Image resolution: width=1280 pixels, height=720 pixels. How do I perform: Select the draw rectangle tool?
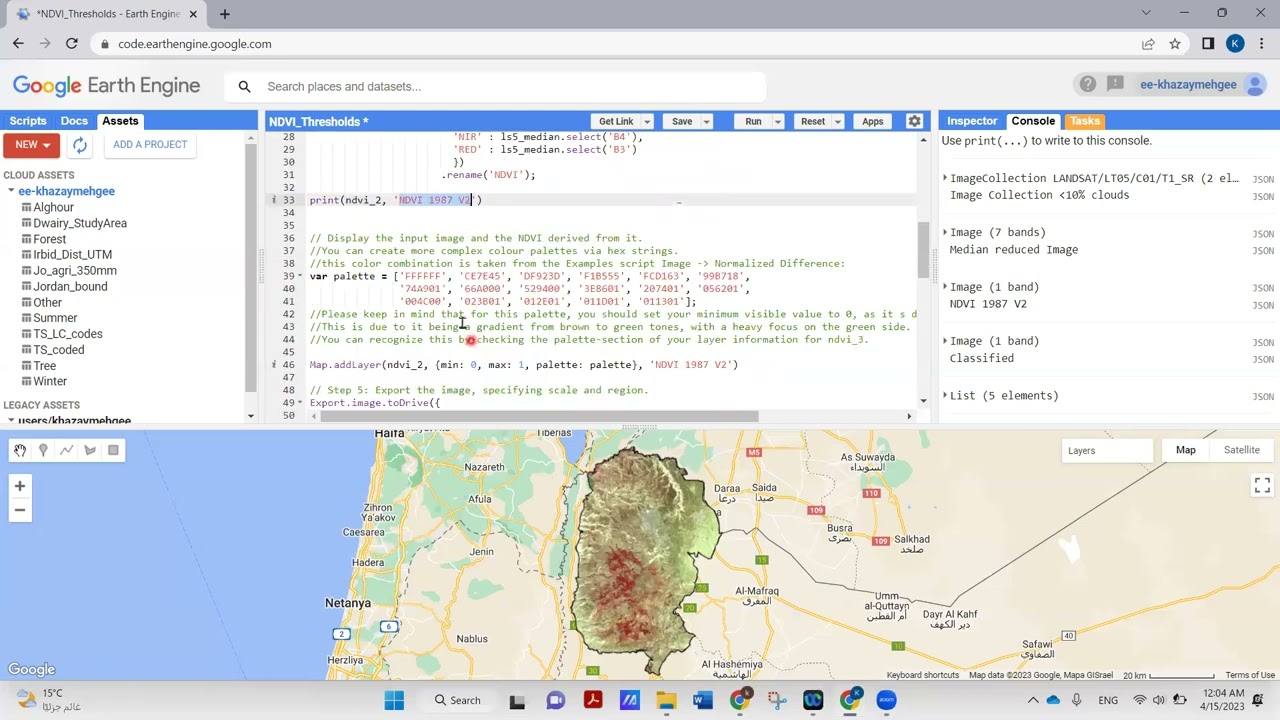tap(113, 451)
